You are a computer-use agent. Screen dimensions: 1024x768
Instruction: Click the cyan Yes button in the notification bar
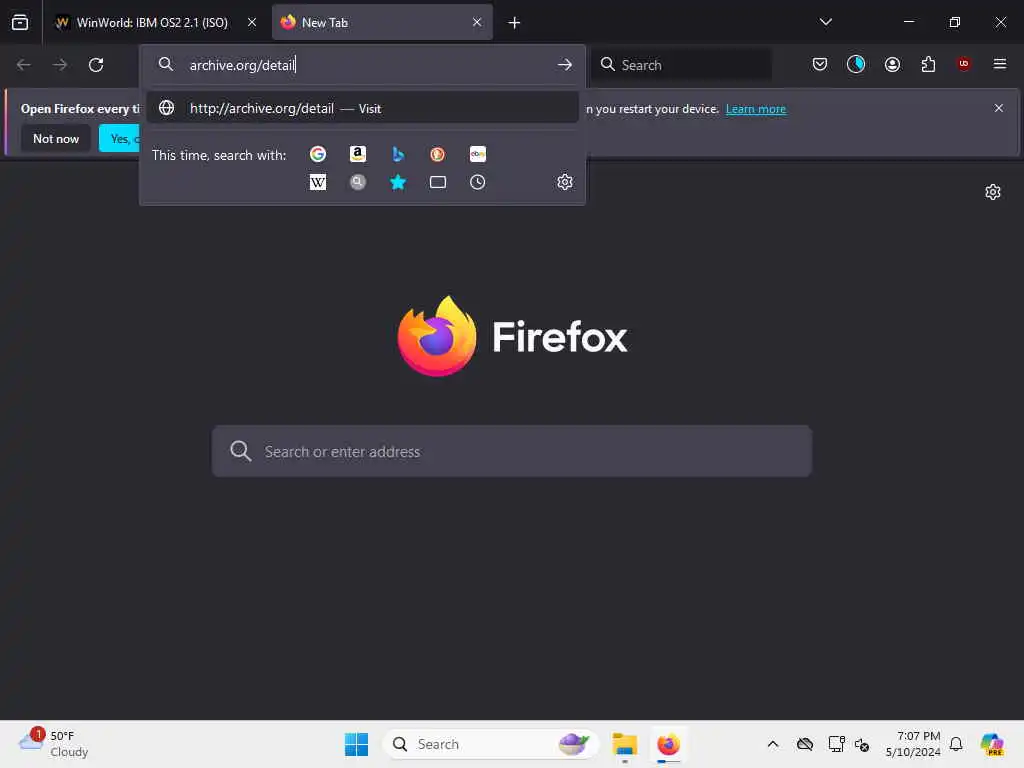(120, 138)
